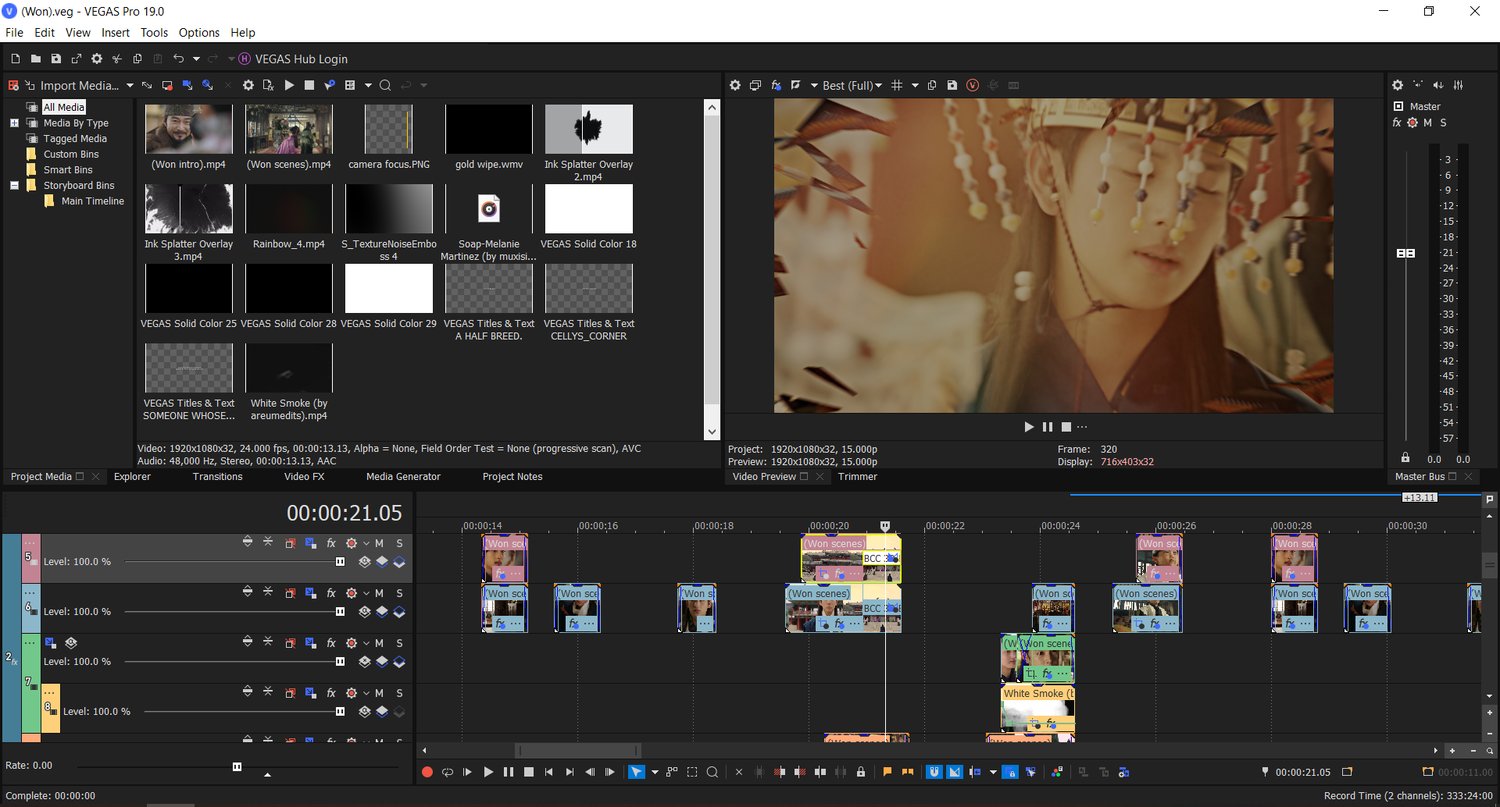Save snapshot to file in preview toolbar

952,86
